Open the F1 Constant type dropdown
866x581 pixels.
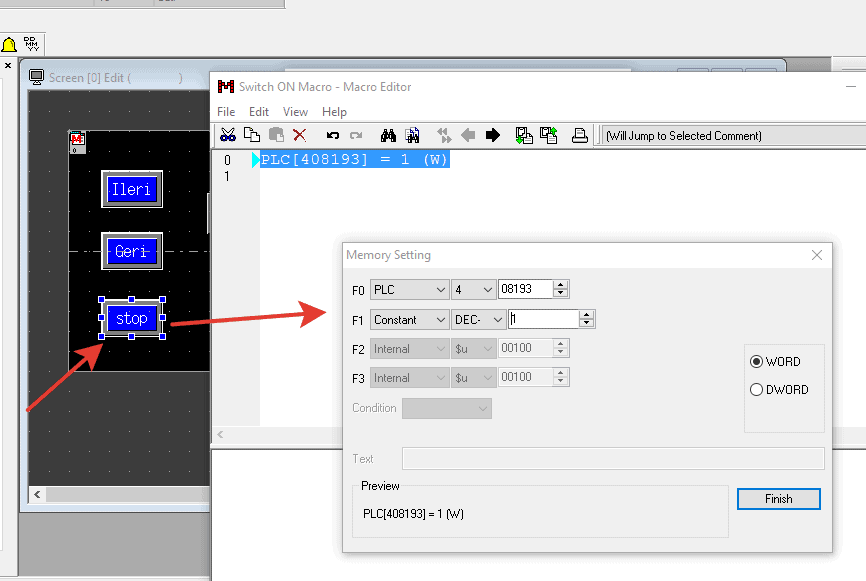(409, 320)
